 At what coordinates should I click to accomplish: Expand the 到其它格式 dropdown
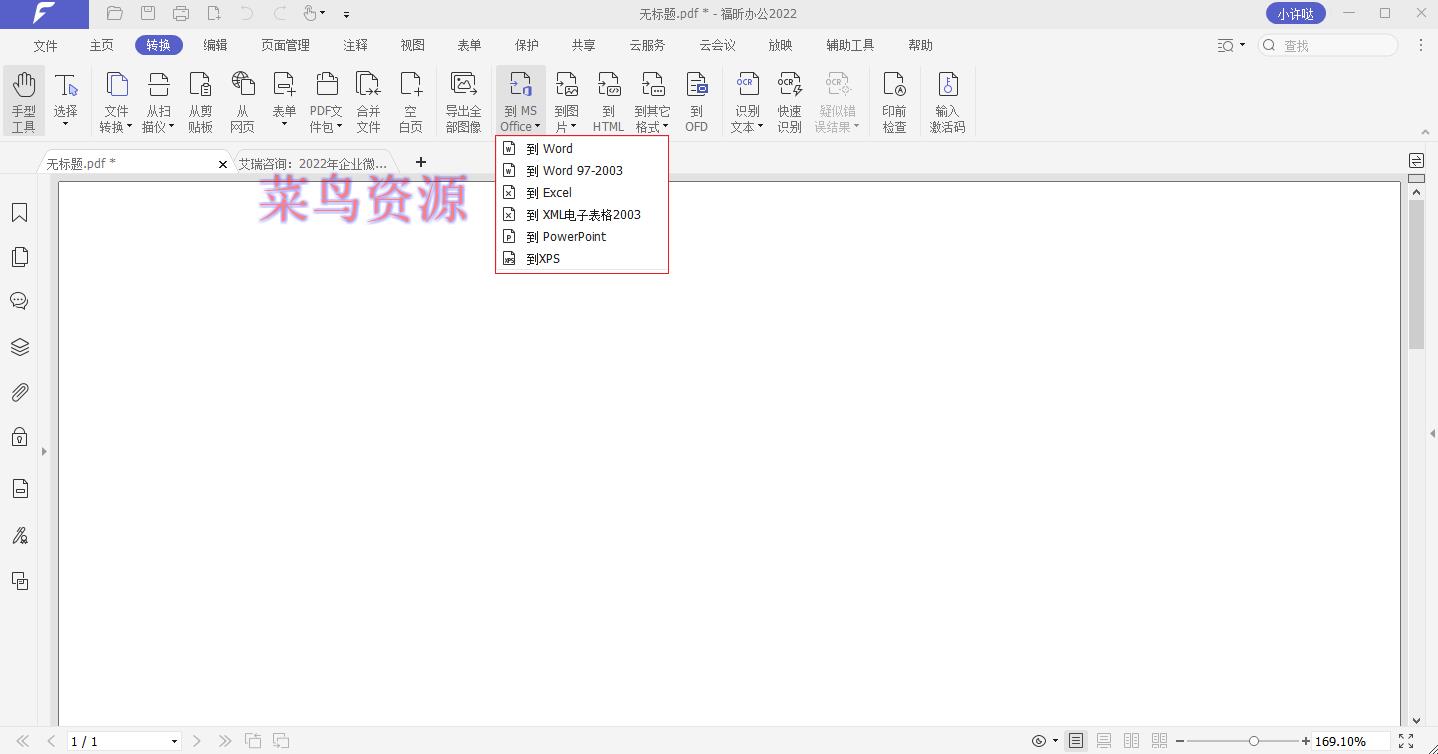(x=652, y=100)
